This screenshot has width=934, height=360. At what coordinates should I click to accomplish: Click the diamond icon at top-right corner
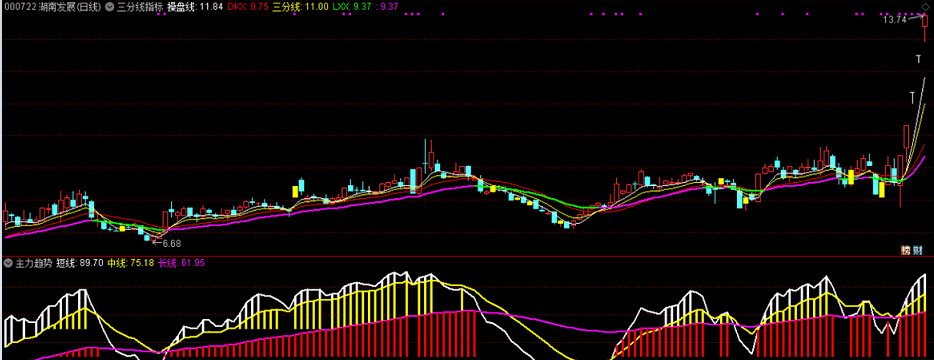click(926, 7)
